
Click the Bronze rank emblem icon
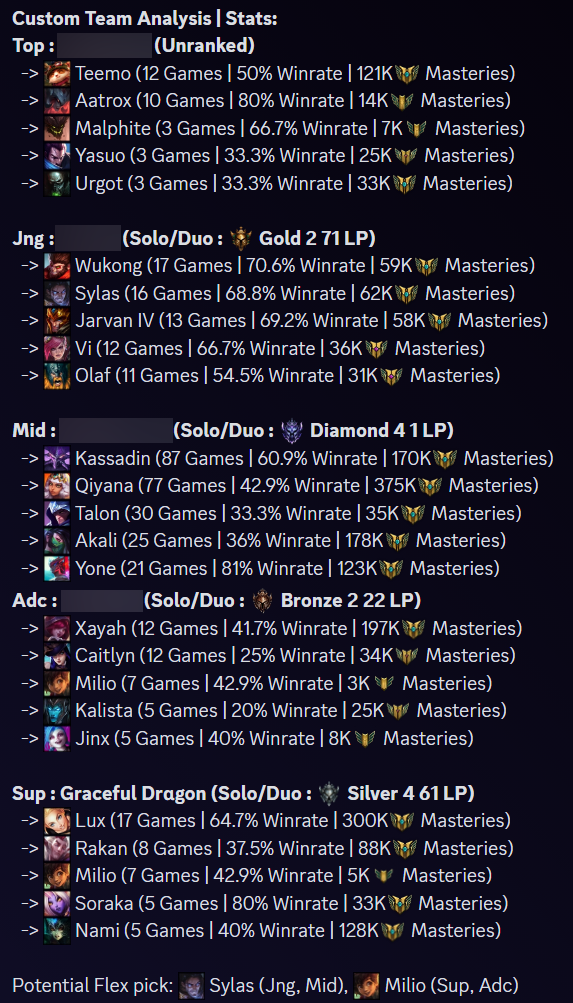coord(263,601)
